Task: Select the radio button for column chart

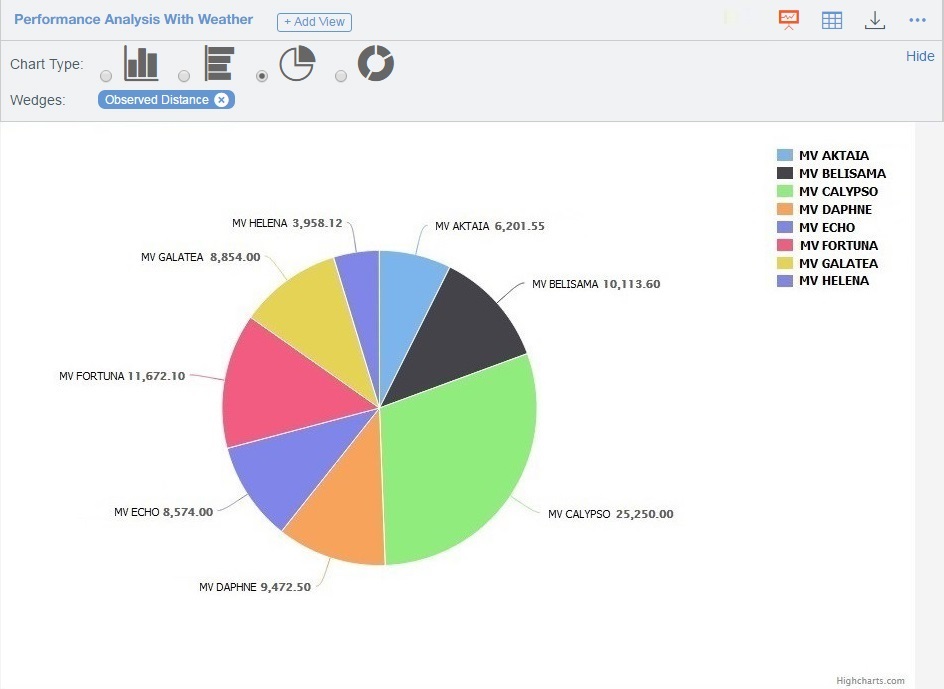Action: [105, 74]
